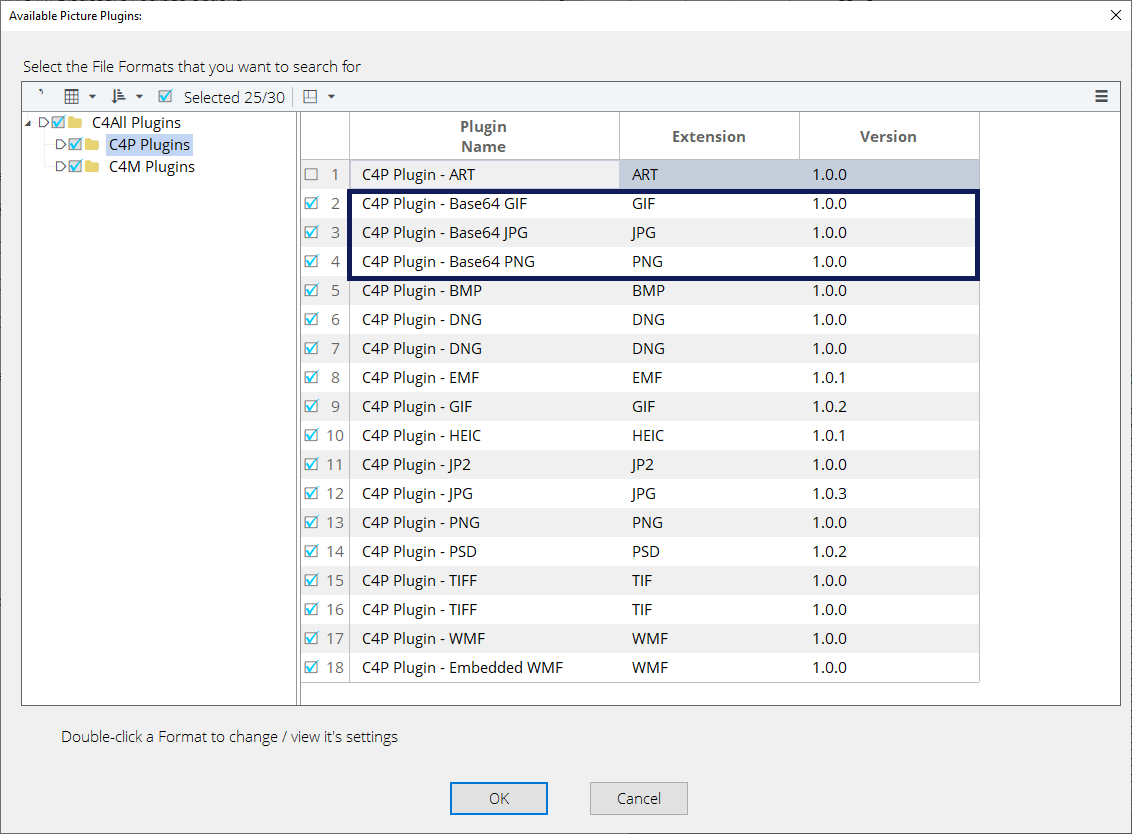Select the "C4P Plugin - Base64 JPG" name
The image size is (1132, 834).
pos(445,233)
